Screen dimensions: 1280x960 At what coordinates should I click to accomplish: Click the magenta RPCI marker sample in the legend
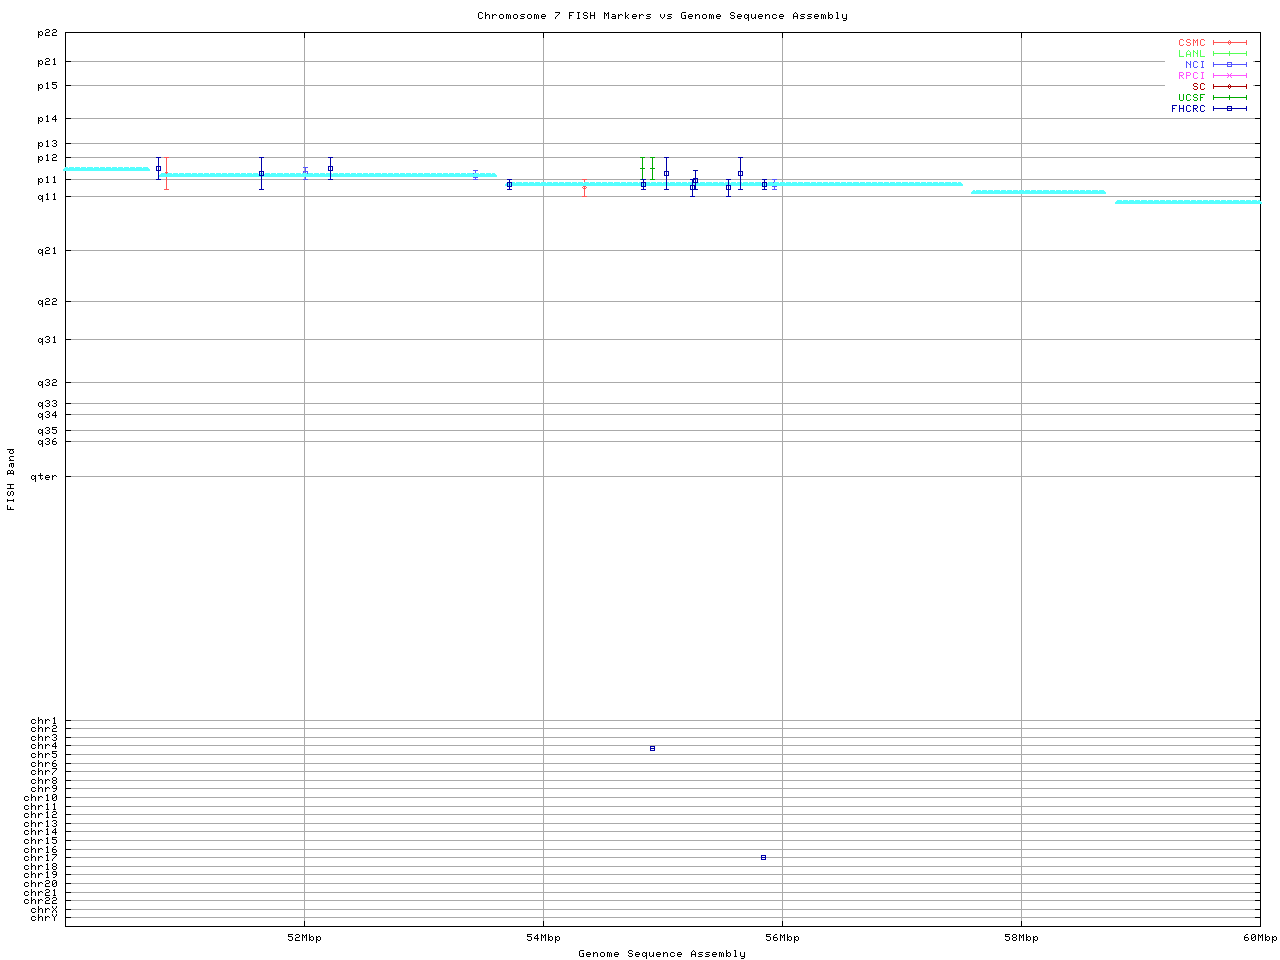pyautogui.click(x=1229, y=75)
